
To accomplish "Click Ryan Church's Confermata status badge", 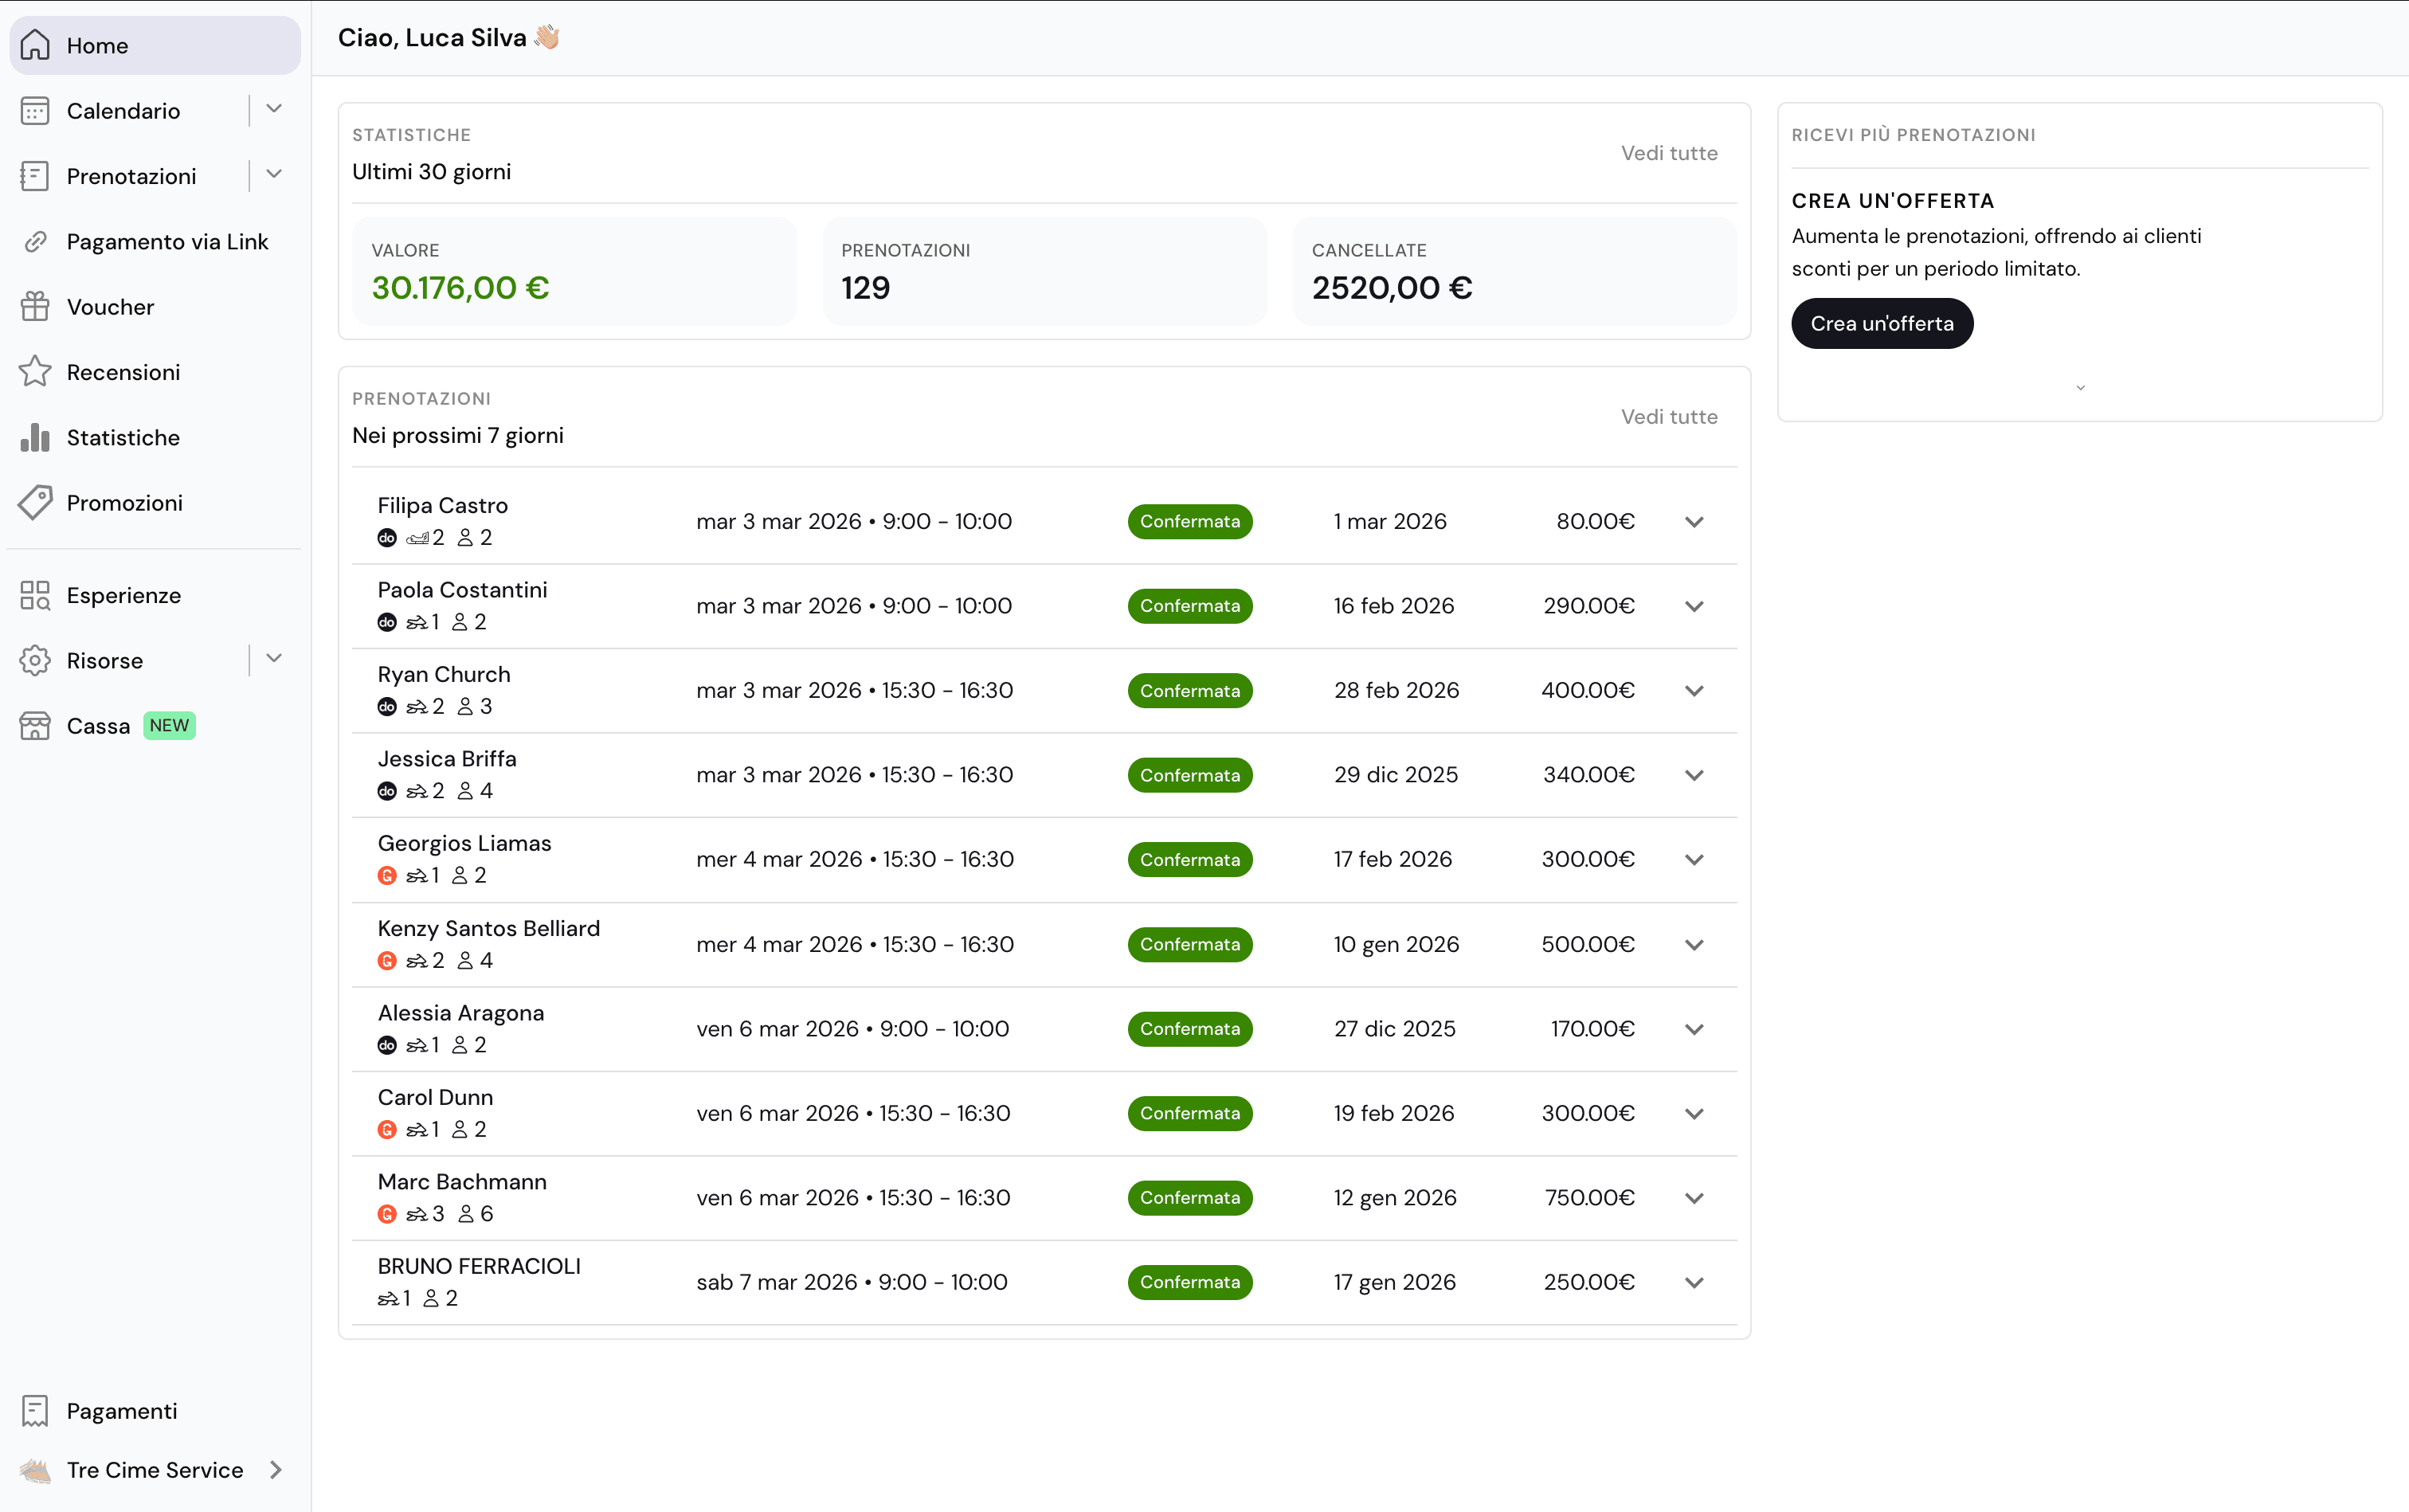I will pos(1189,690).
